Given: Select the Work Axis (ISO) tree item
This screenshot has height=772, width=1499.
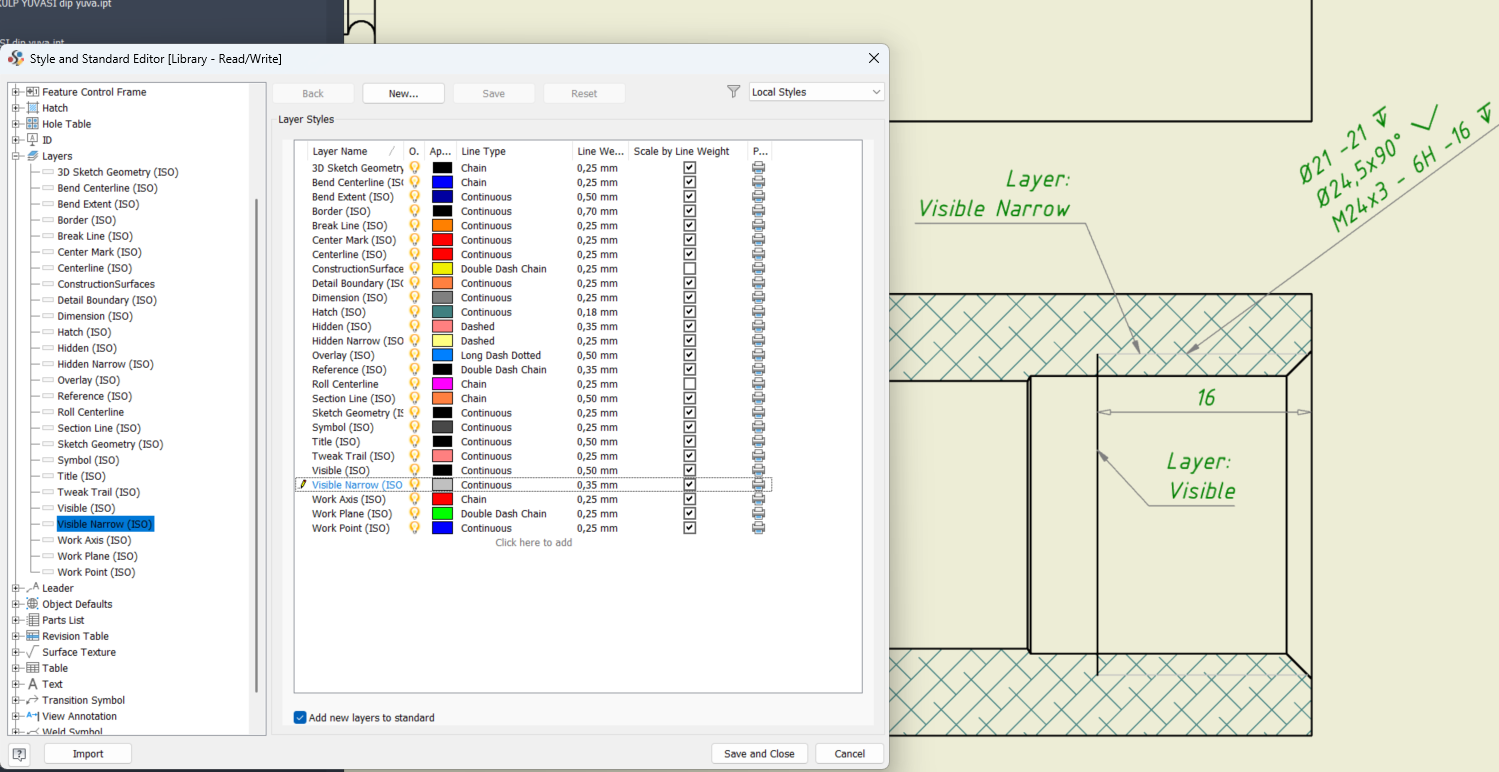Looking at the screenshot, I should click(x=94, y=540).
